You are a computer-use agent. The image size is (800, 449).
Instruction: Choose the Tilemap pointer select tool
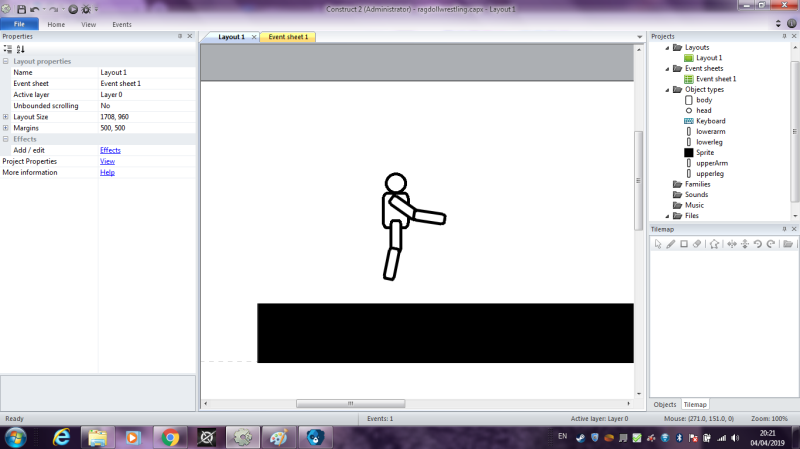pyautogui.click(x=658, y=244)
